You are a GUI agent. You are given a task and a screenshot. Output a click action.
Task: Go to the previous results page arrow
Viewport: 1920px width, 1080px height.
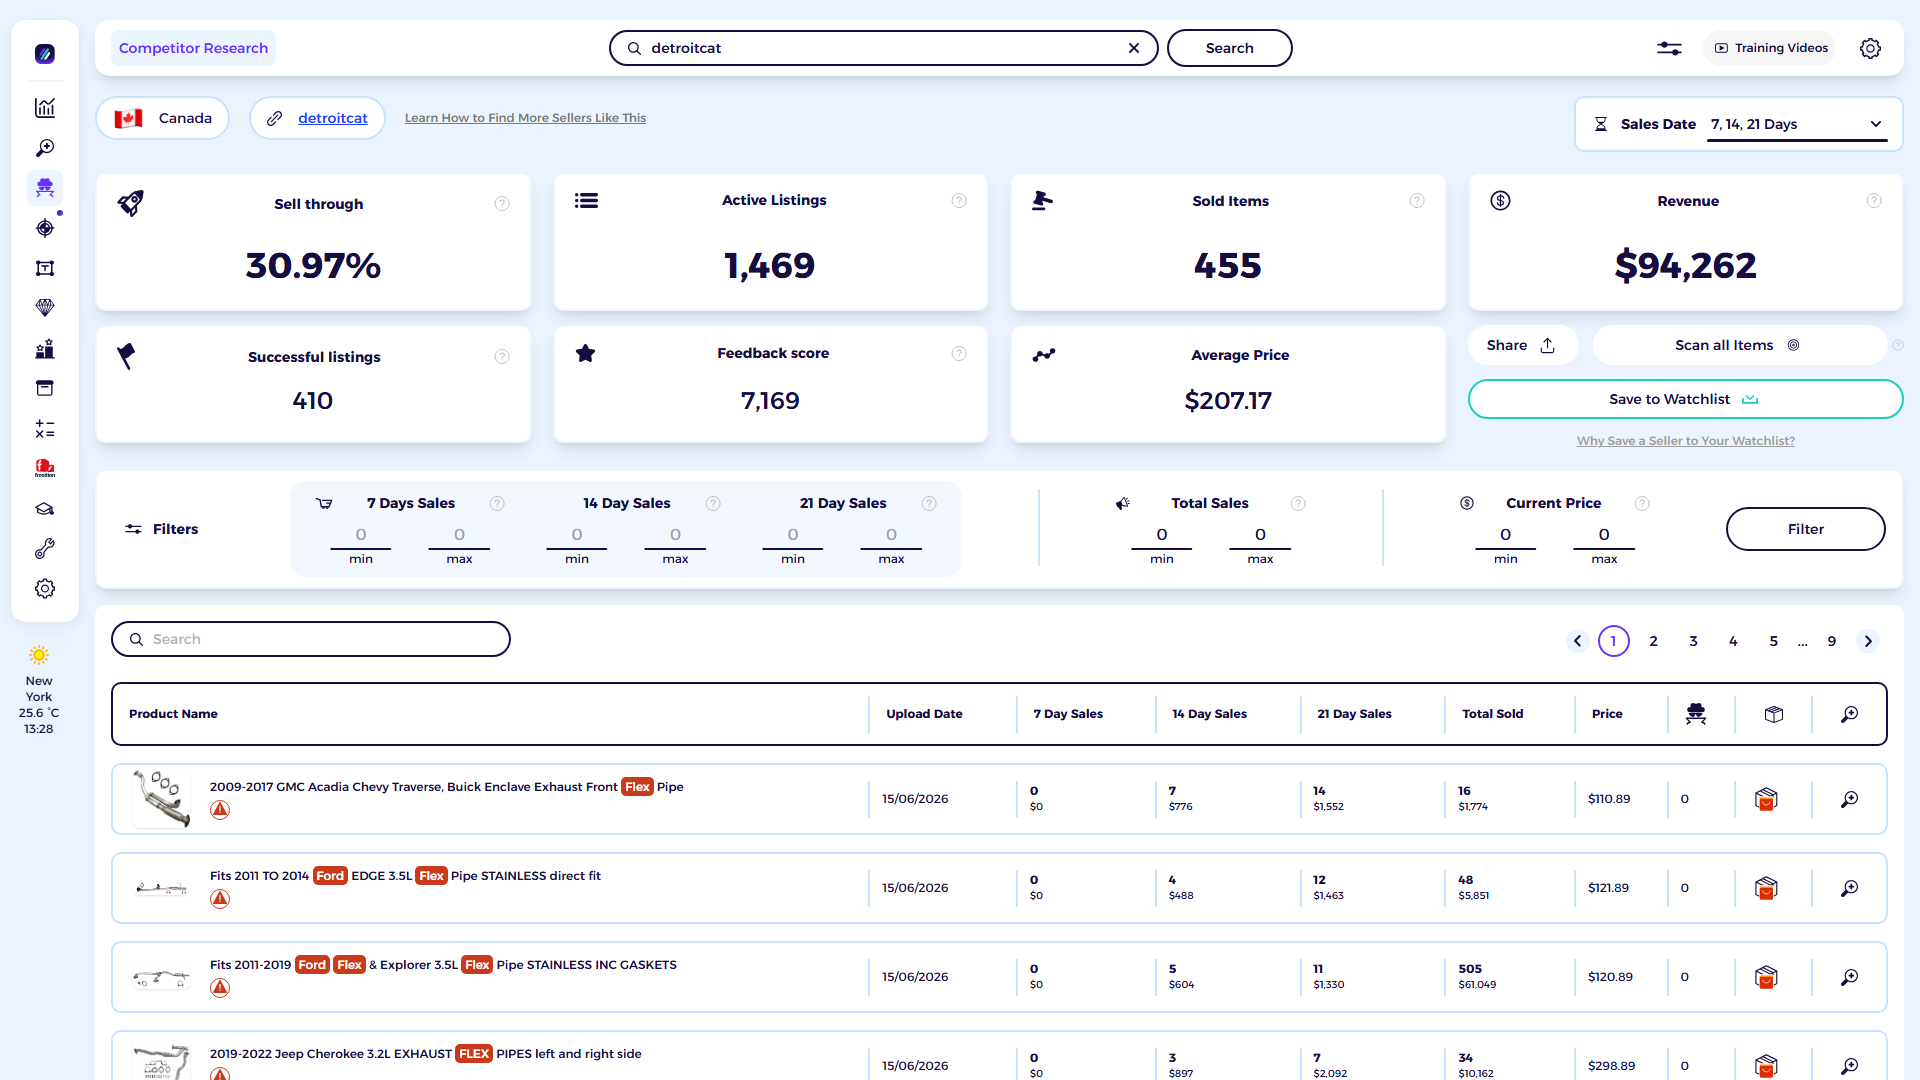click(x=1577, y=641)
